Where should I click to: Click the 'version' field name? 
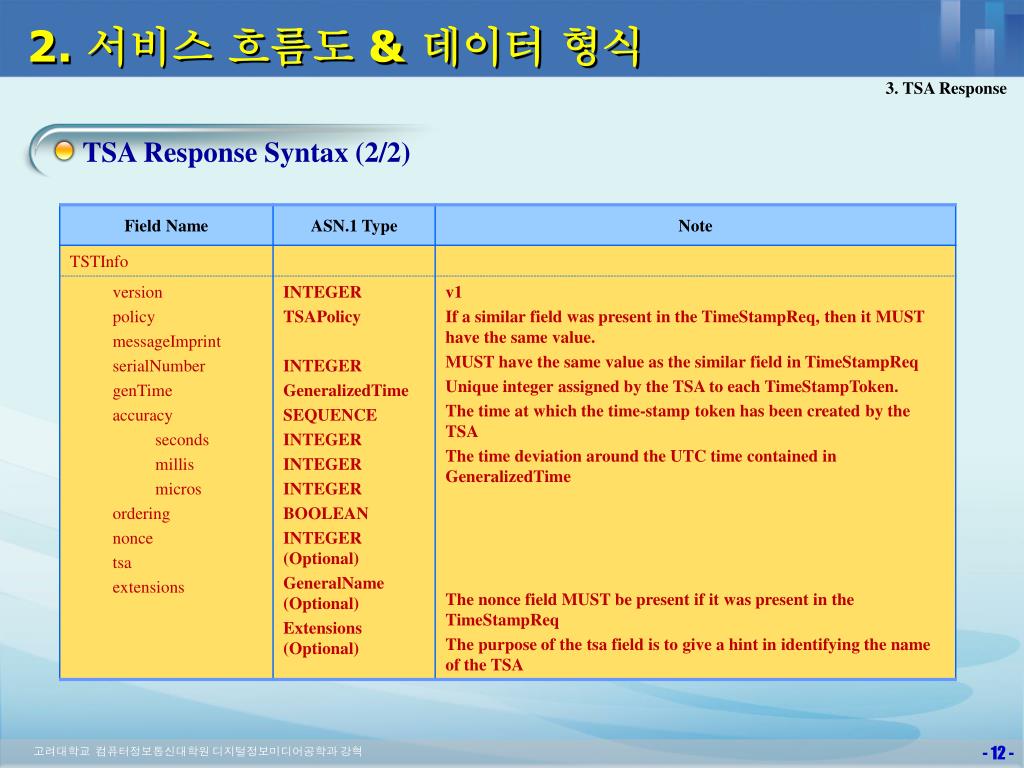click(137, 293)
